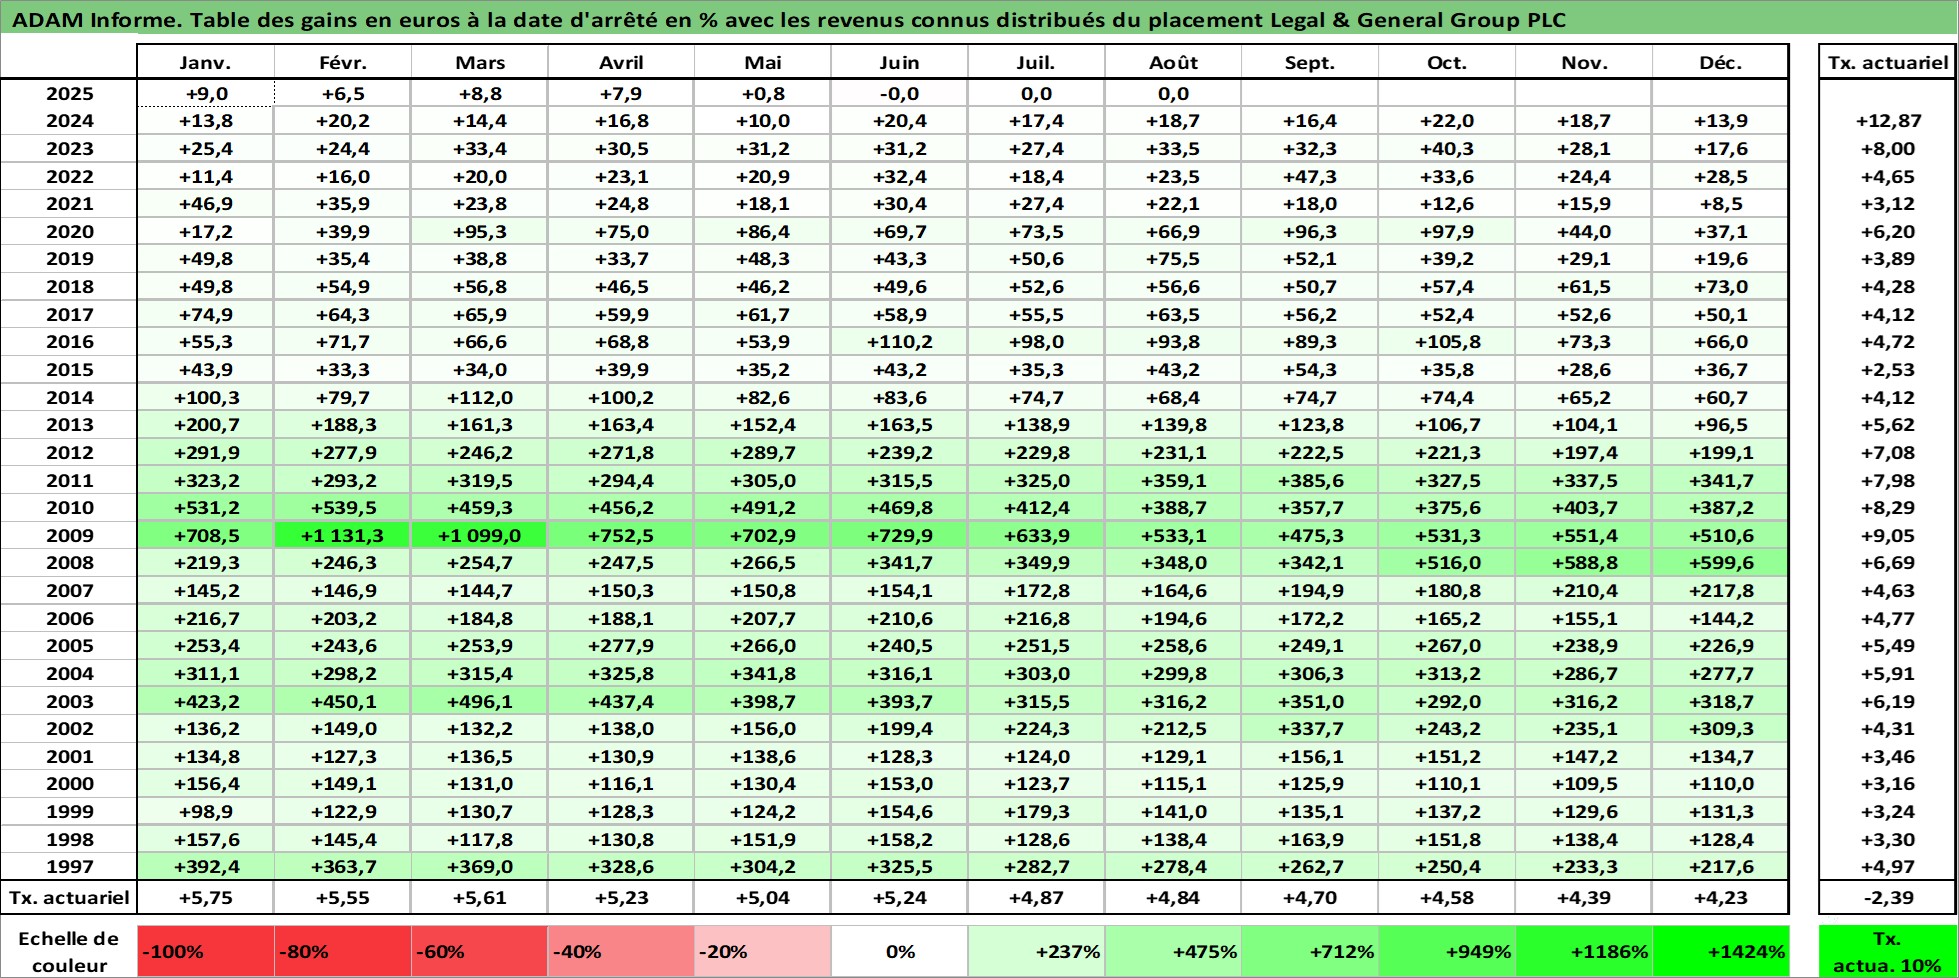This screenshot has height=978, width=1959.
Task: Click the +337,7 cell in September 2002
Action: 1310,729
